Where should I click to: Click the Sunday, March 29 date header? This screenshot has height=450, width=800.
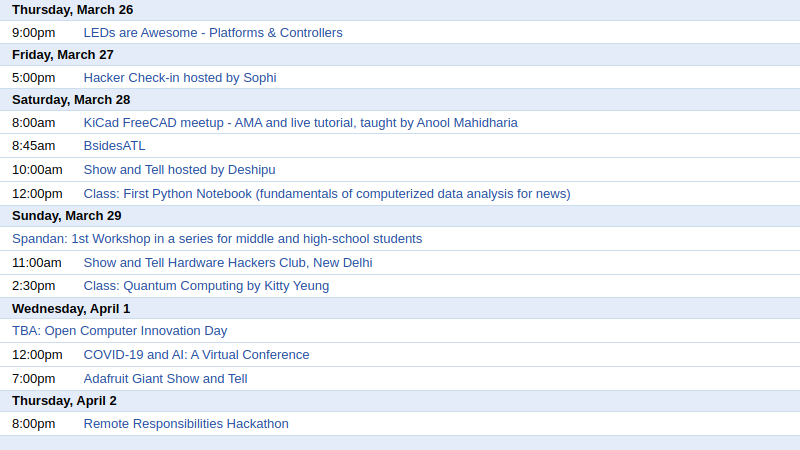[x=67, y=216]
